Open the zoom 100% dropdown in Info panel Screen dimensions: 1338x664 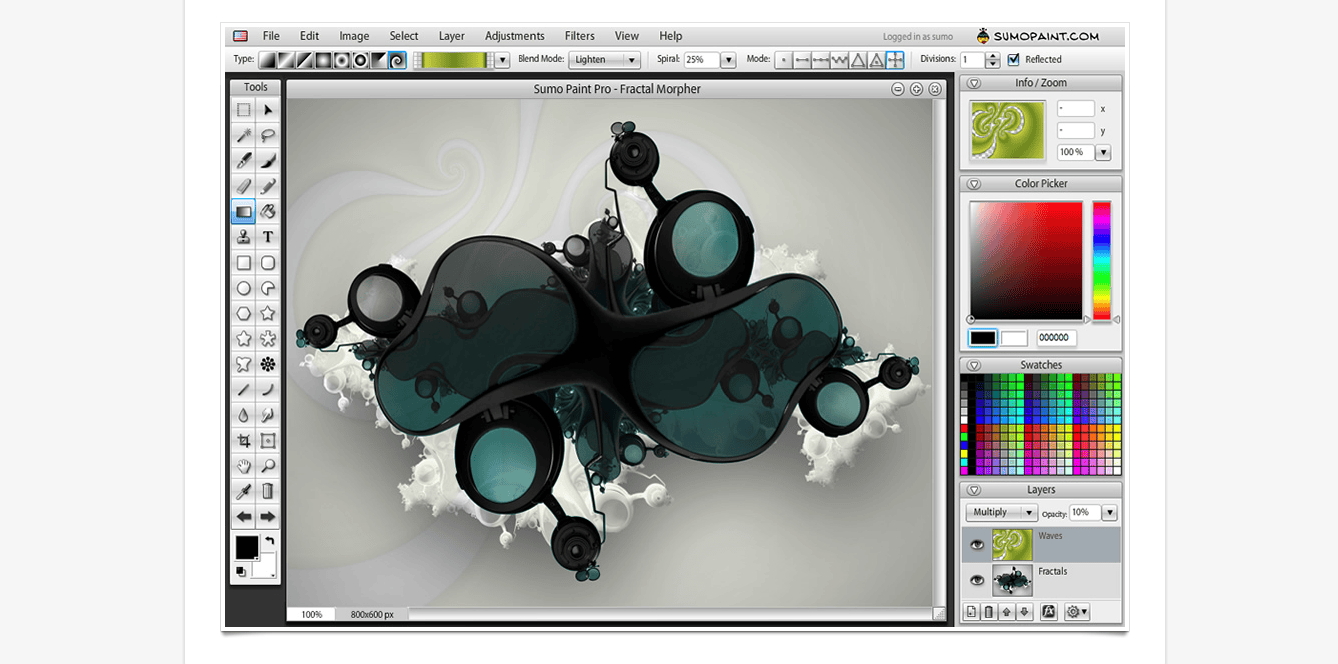point(1103,153)
